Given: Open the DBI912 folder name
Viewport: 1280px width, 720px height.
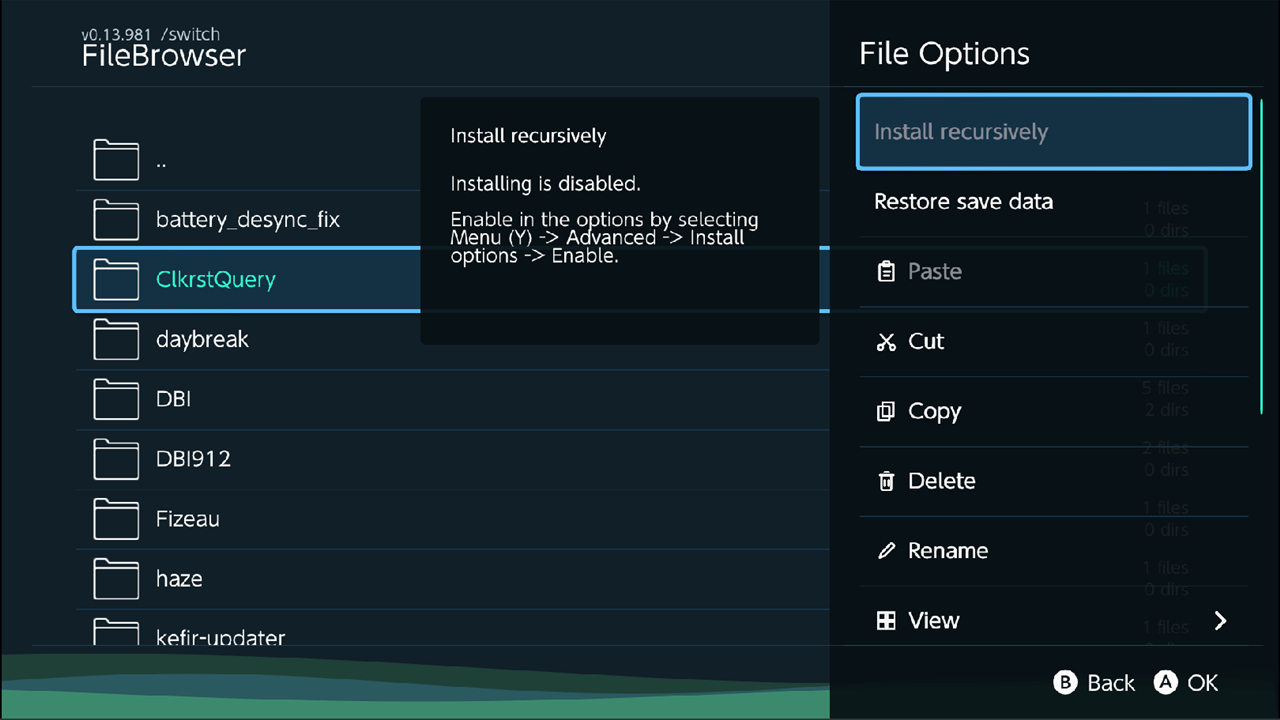Looking at the screenshot, I should pos(193,459).
